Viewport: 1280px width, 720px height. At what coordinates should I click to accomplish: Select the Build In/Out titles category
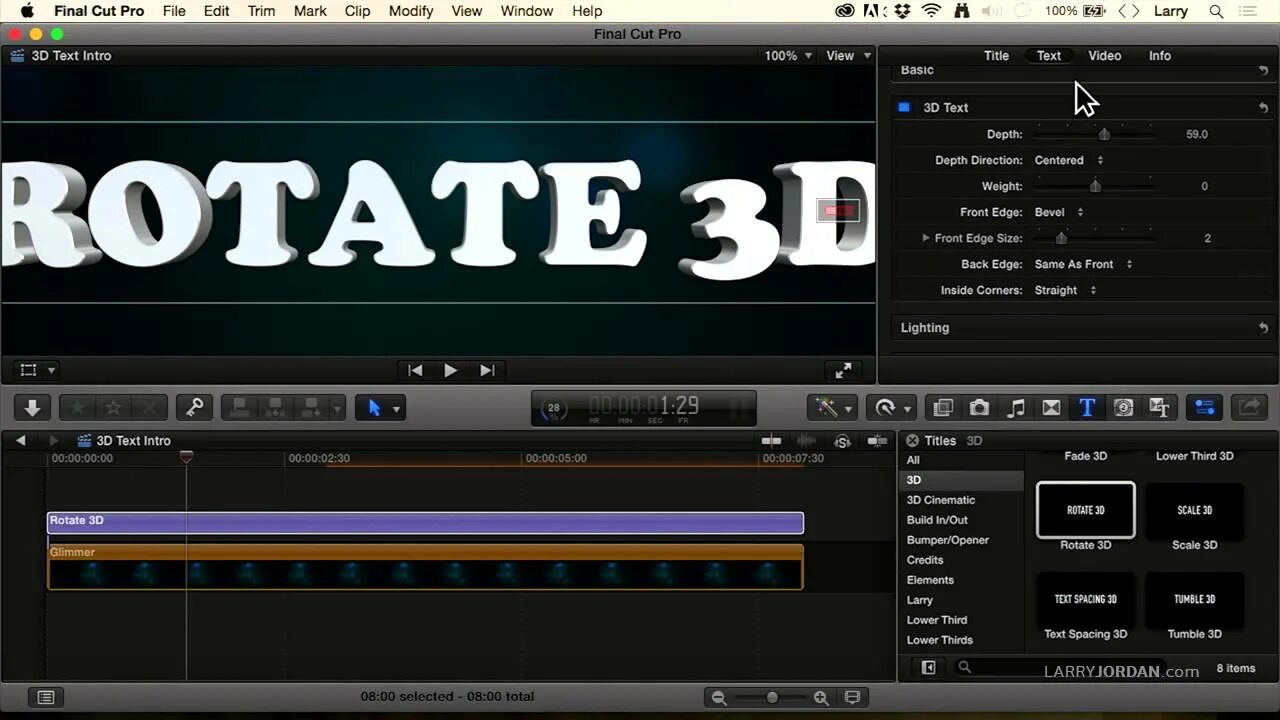click(937, 520)
